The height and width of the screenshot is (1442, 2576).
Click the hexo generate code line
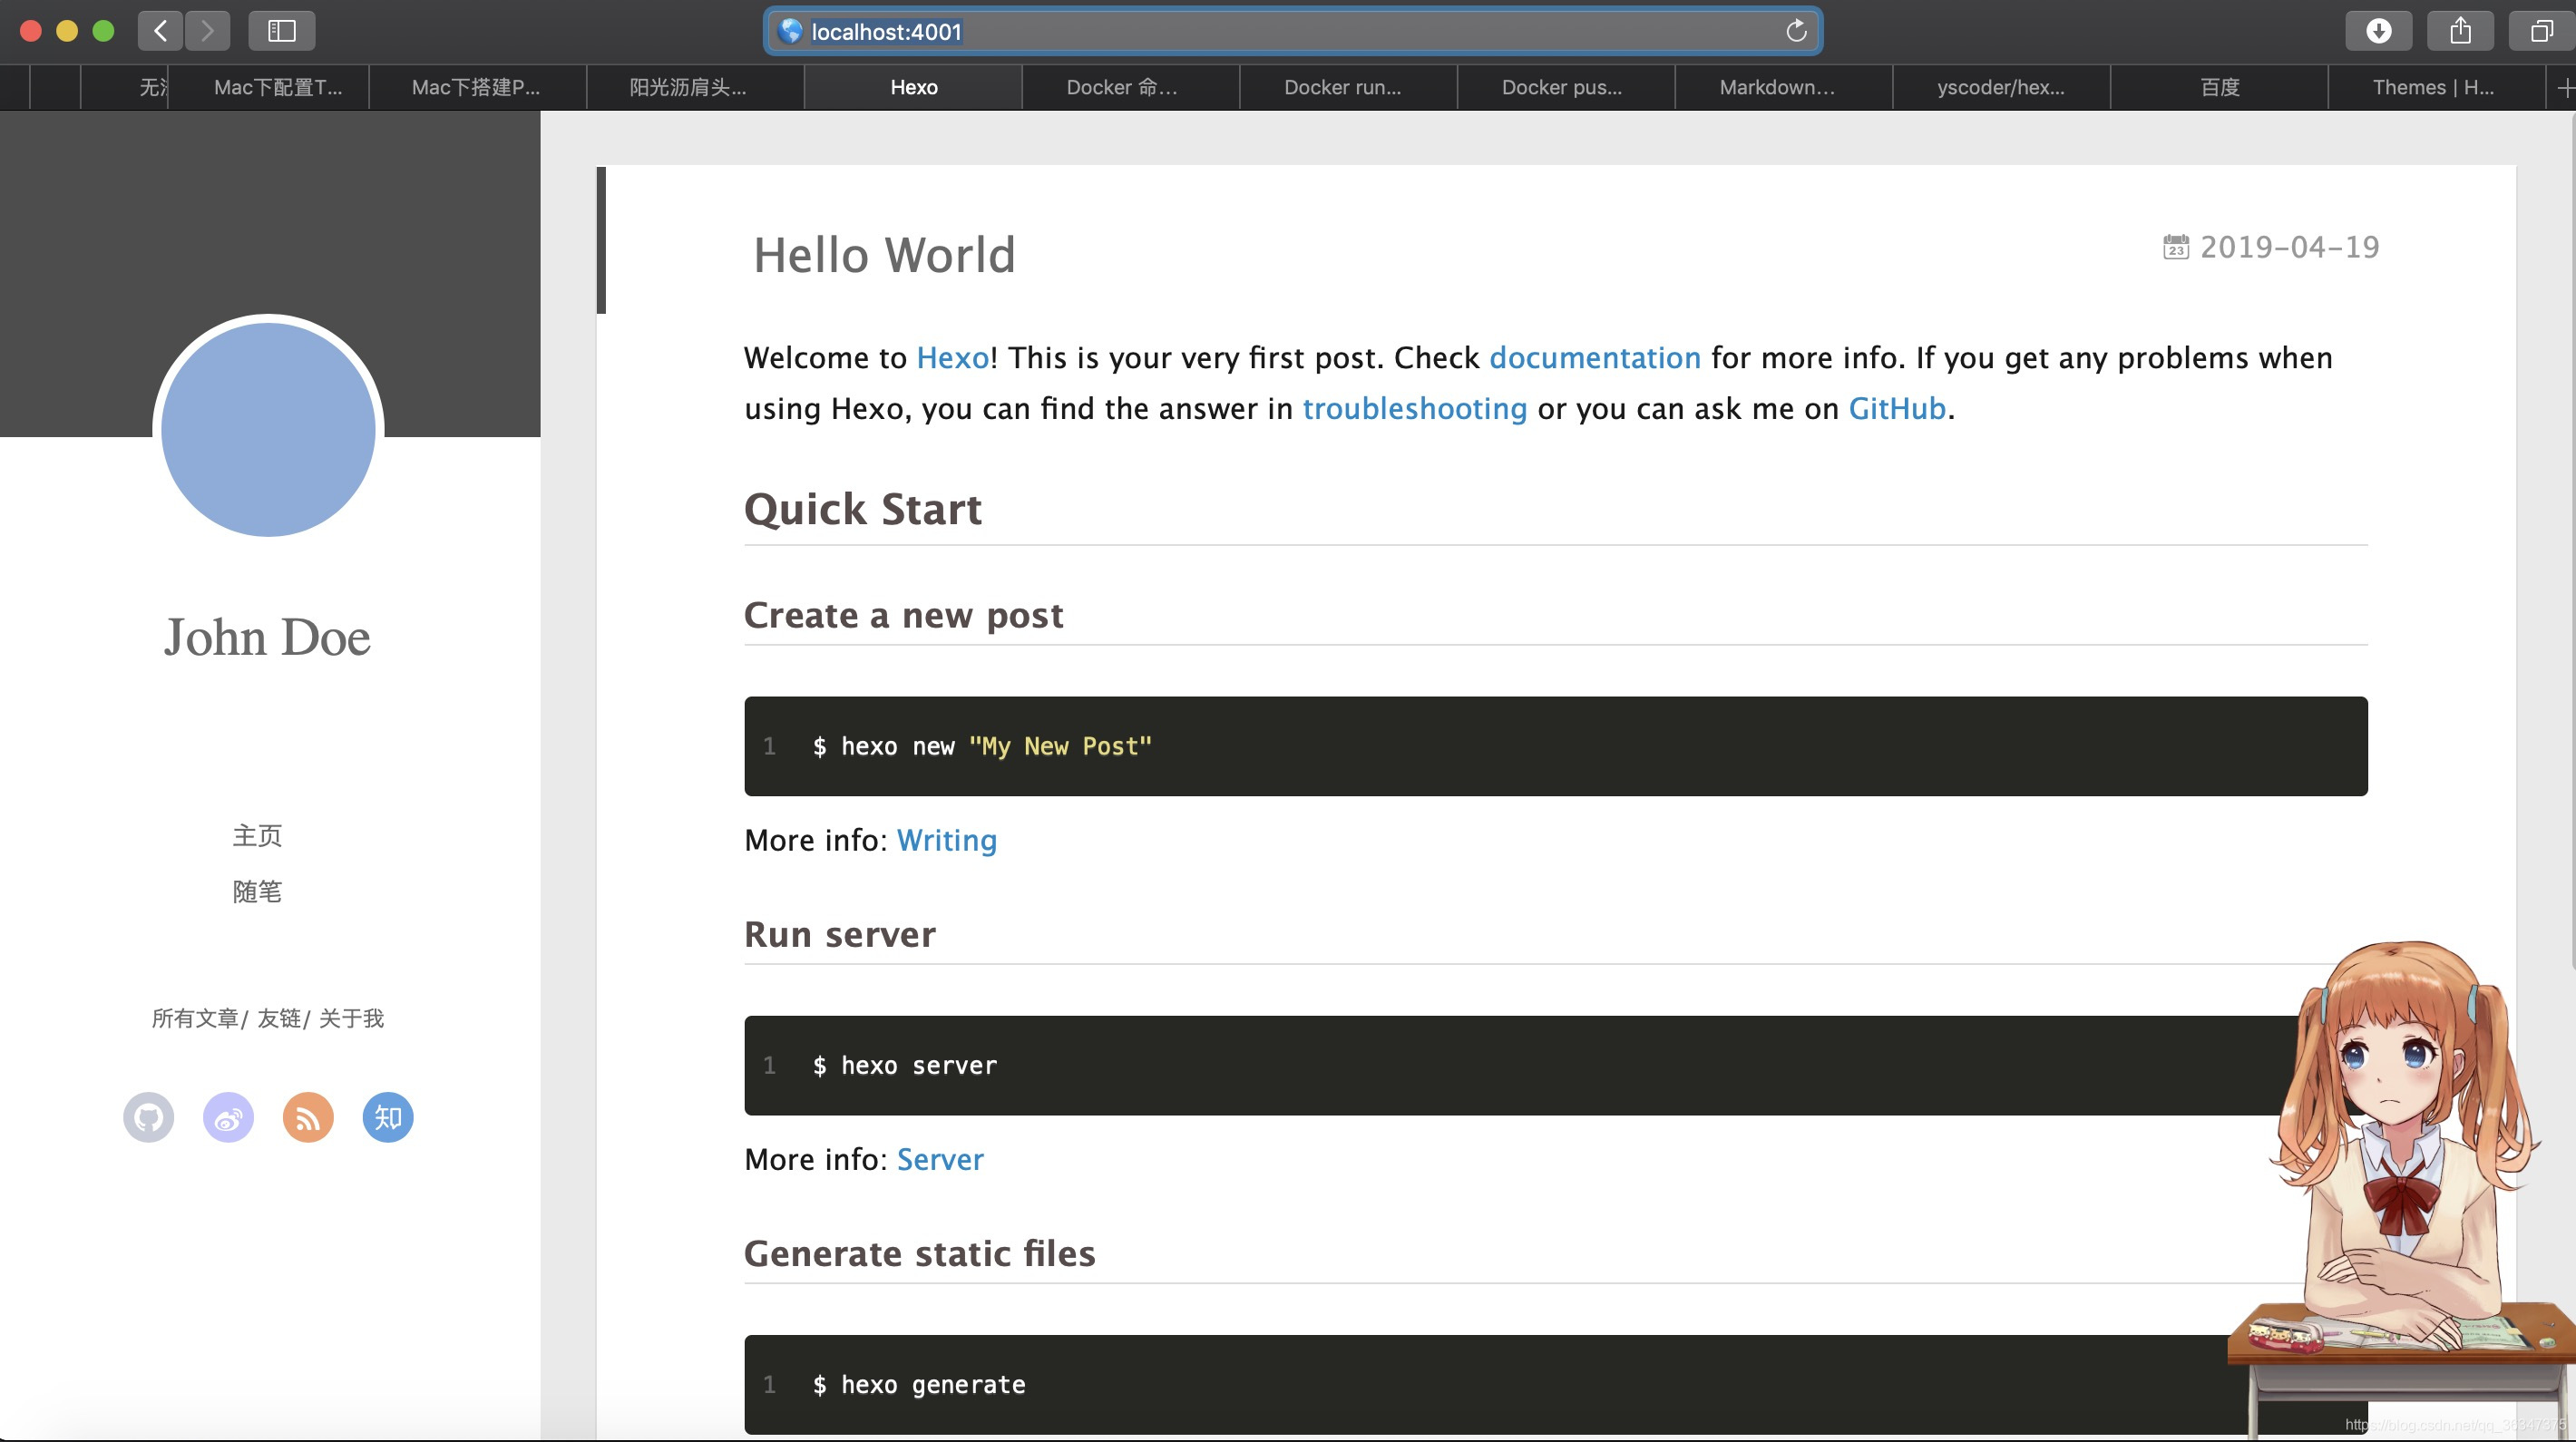(x=919, y=1385)
